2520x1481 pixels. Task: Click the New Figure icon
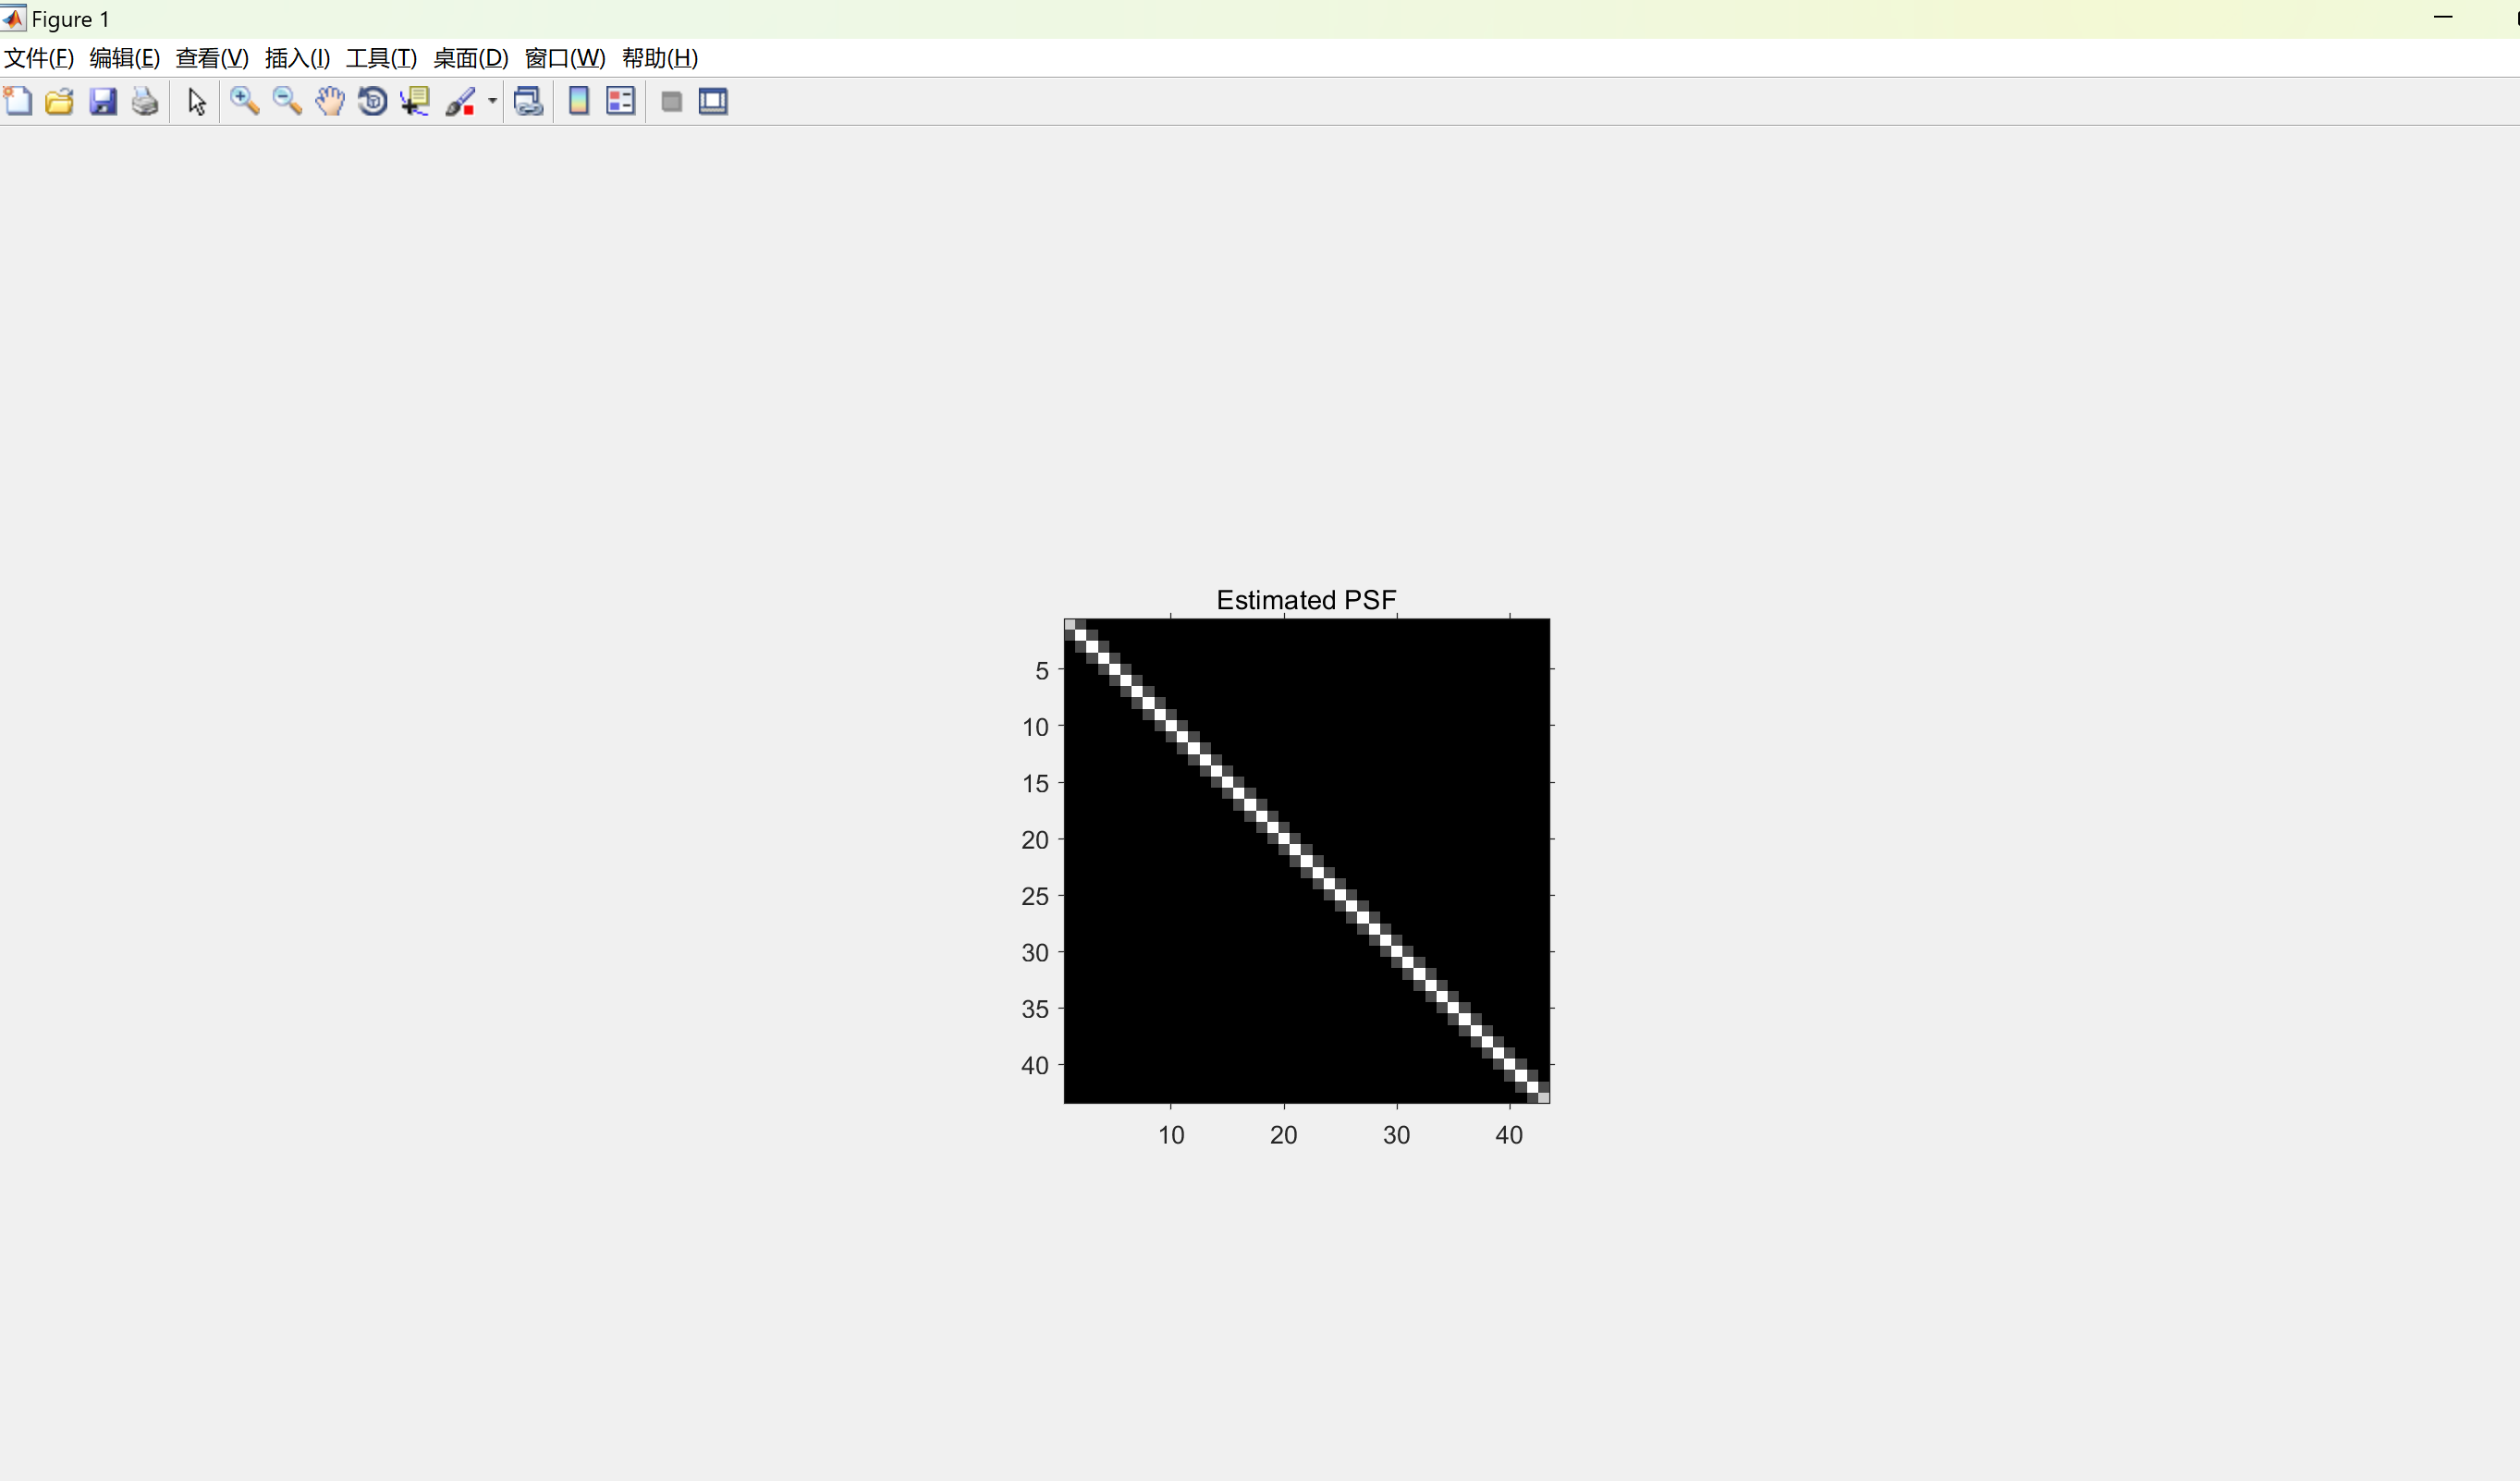tap(18, 101)
